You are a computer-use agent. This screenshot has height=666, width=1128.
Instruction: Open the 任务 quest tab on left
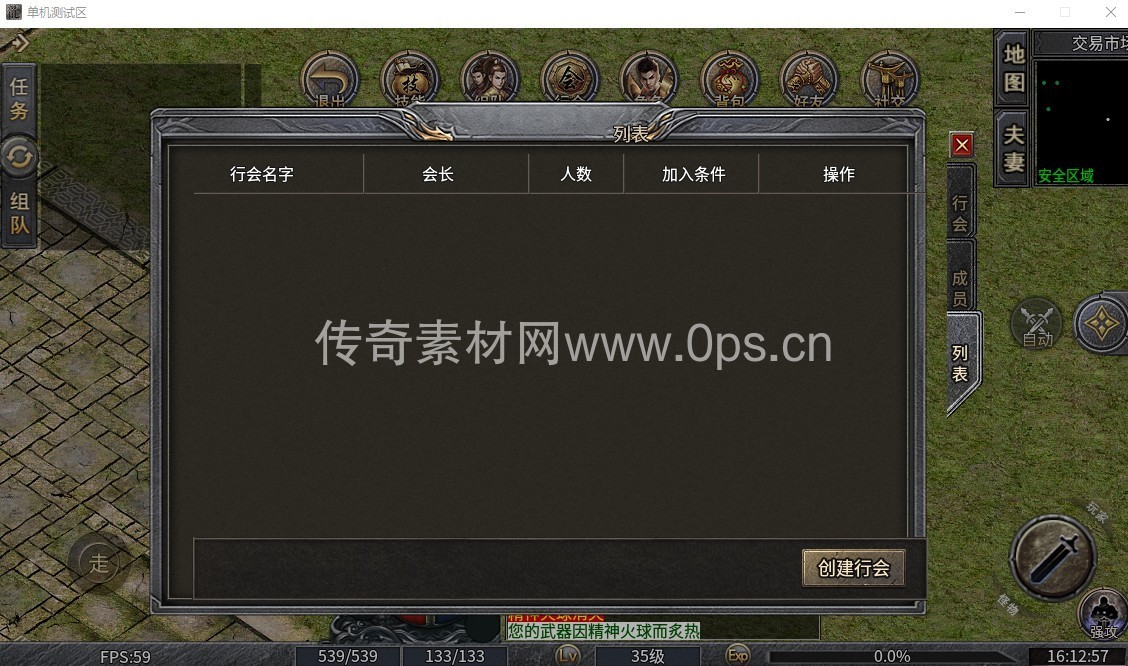tap(19, 99)
